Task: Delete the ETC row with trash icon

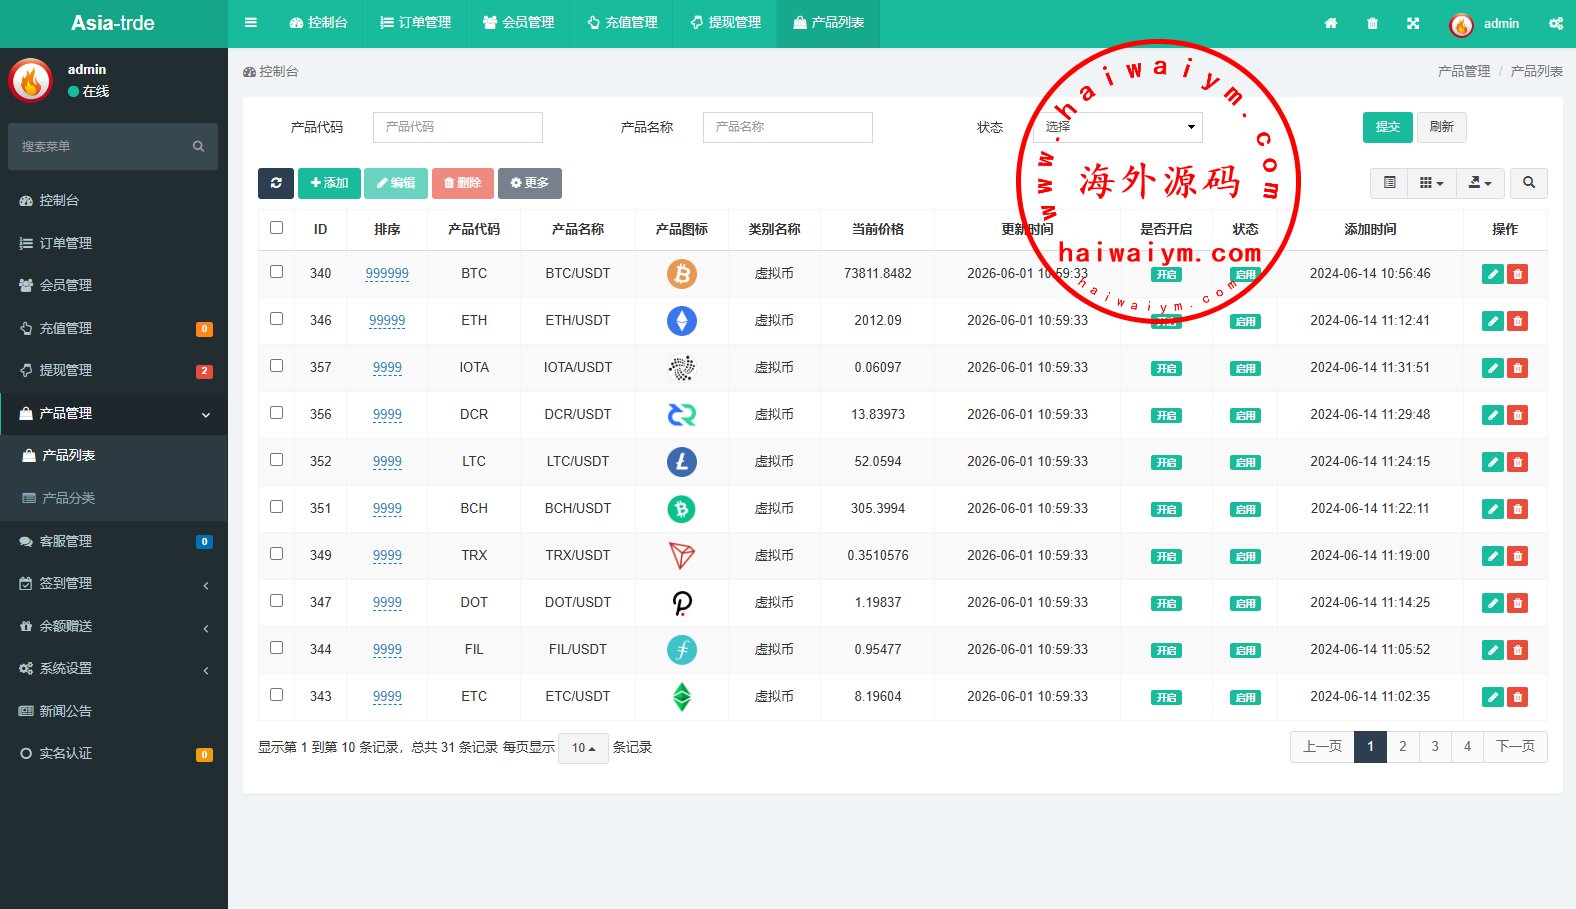Action: [1517, 697]
